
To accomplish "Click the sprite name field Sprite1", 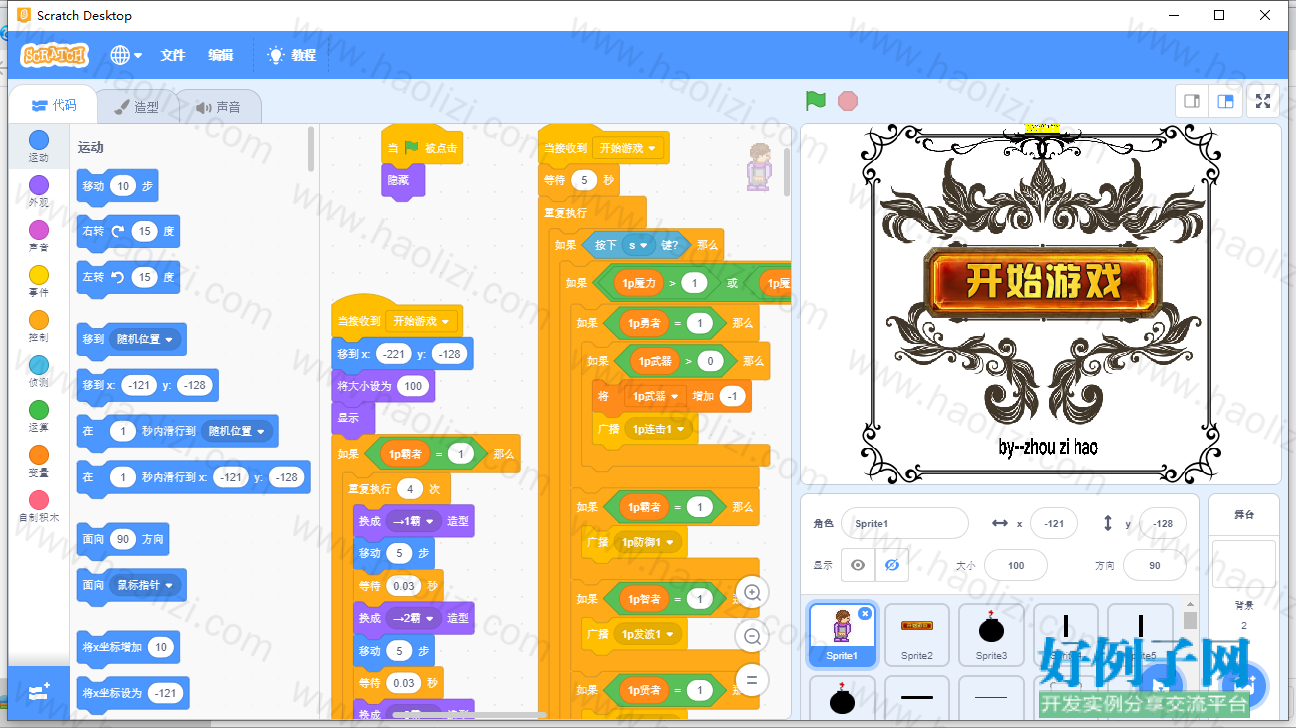I will click(x=905, y=523).
